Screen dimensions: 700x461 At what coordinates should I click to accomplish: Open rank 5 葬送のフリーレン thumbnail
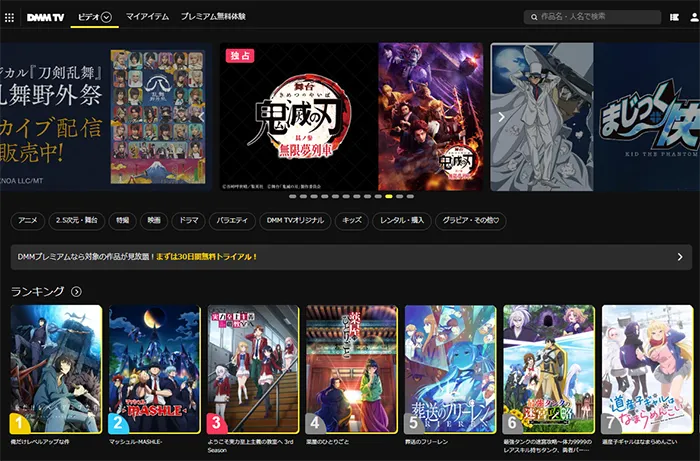coord(450,368)
